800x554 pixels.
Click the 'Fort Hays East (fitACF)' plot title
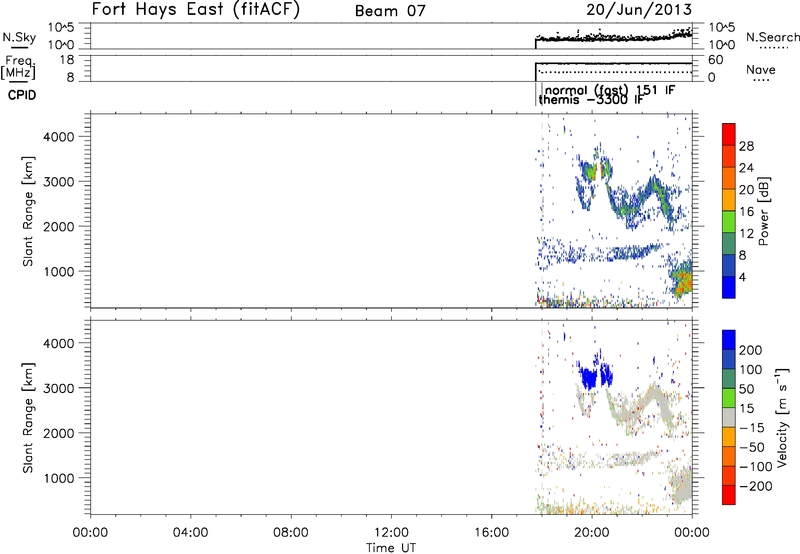[196, 9]
